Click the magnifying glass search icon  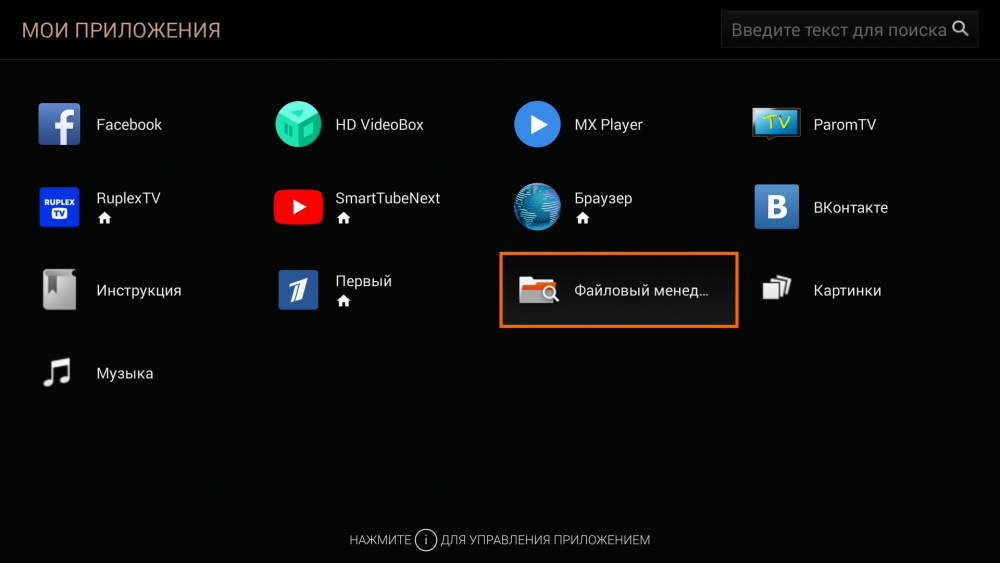960,29
